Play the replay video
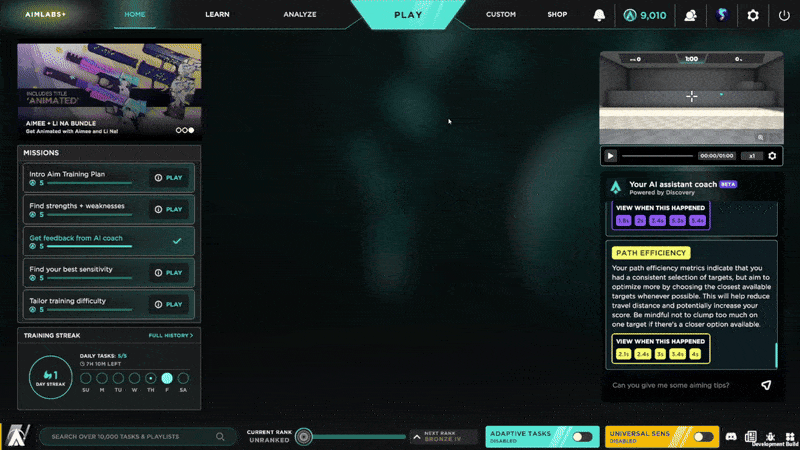 [x=610, y=156]
